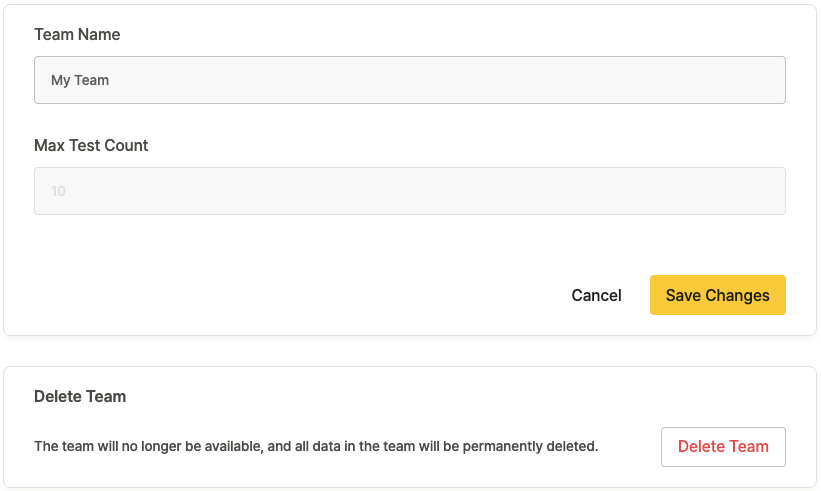Discard edits with Cancel
The width and height of the screenshot is (821, 491).
(x=596, y=295)
